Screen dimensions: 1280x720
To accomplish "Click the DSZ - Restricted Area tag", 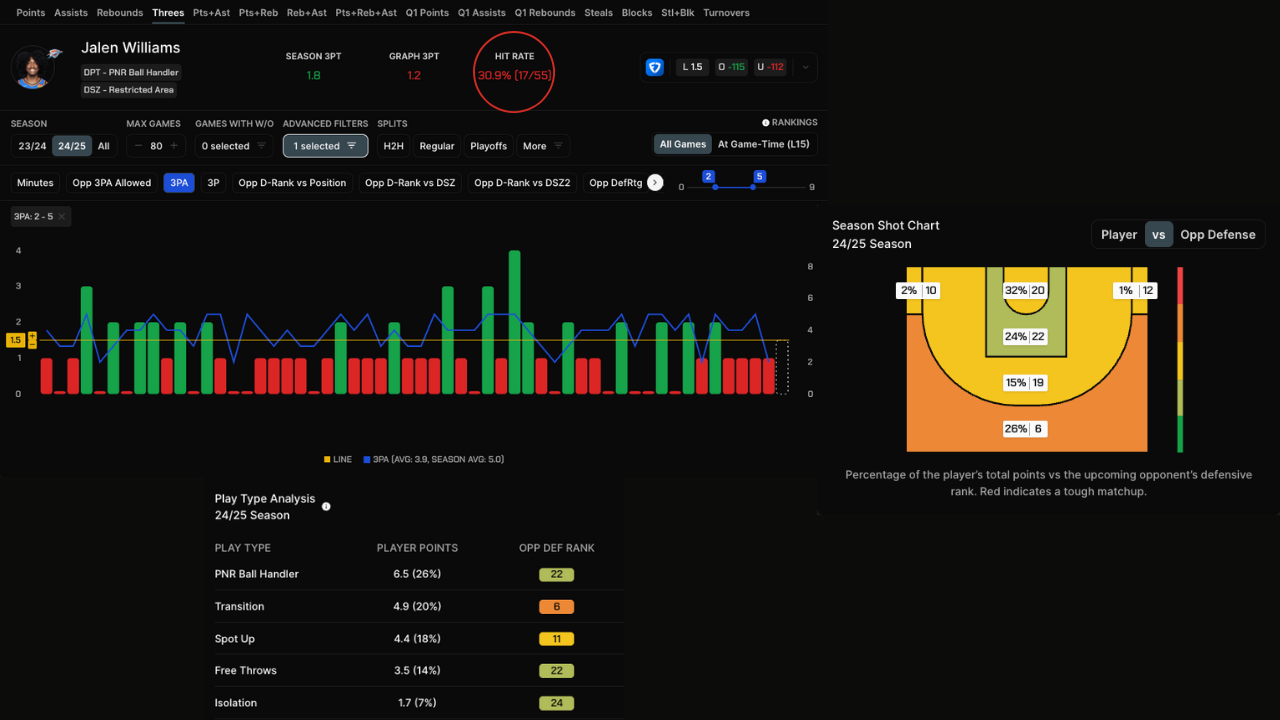I will (129, 90).
